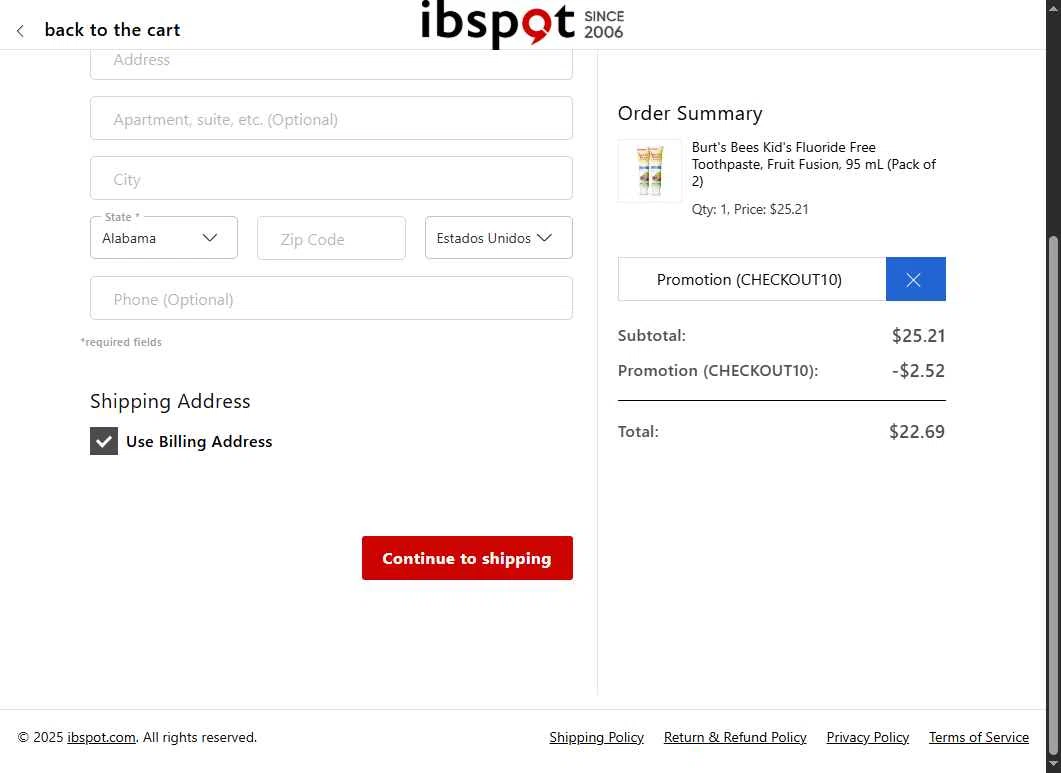Open the State dropdown showing Alabama

164,238
